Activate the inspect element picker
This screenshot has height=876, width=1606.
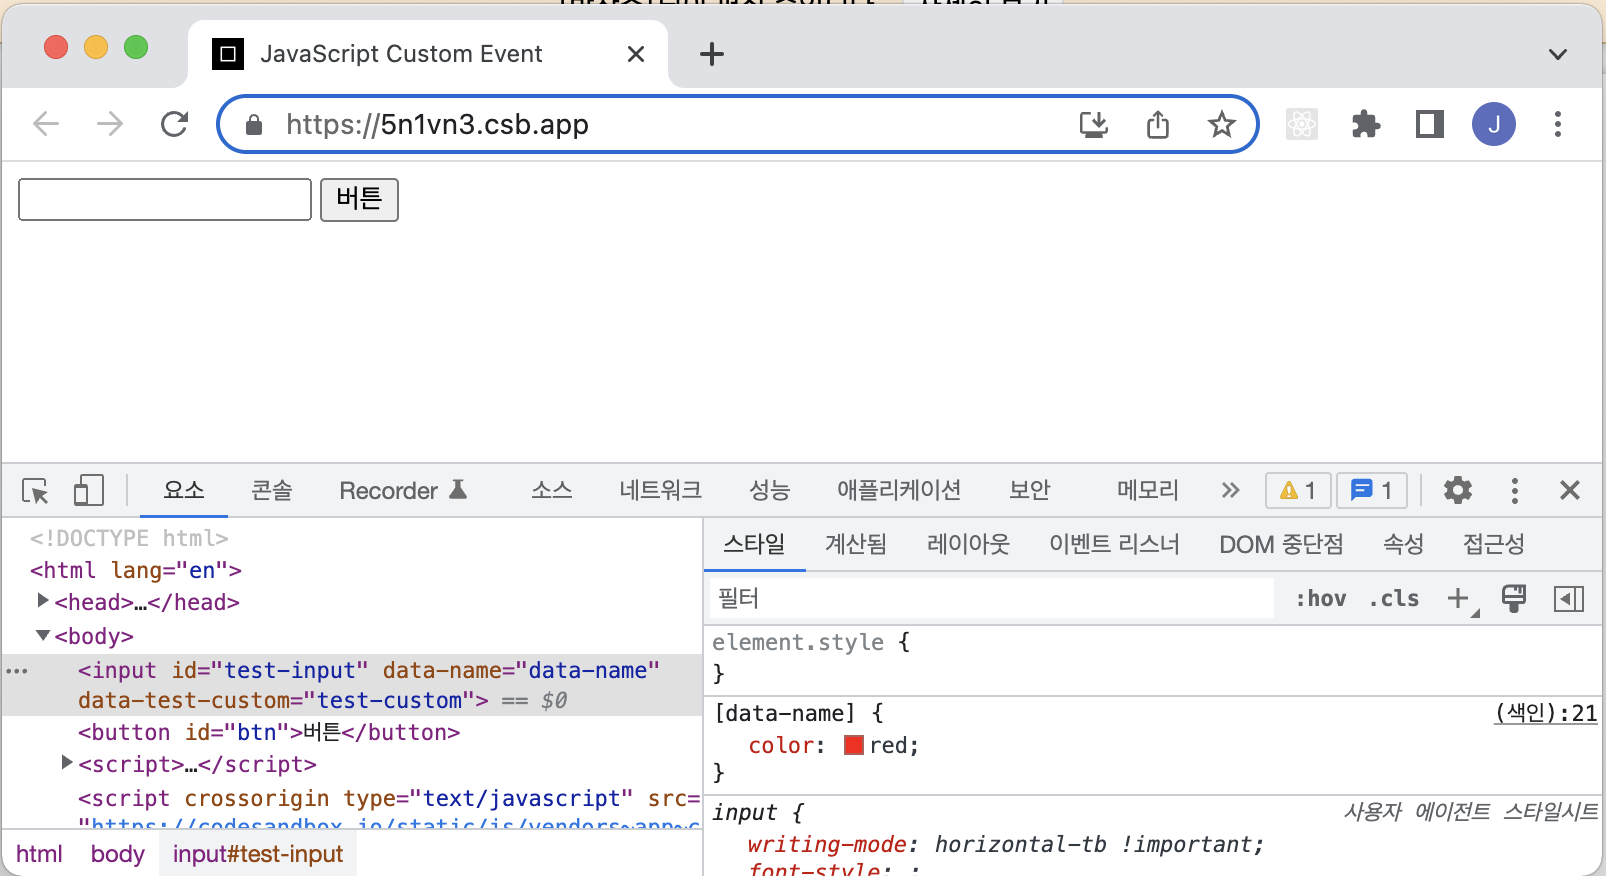(x=36, y=490)
